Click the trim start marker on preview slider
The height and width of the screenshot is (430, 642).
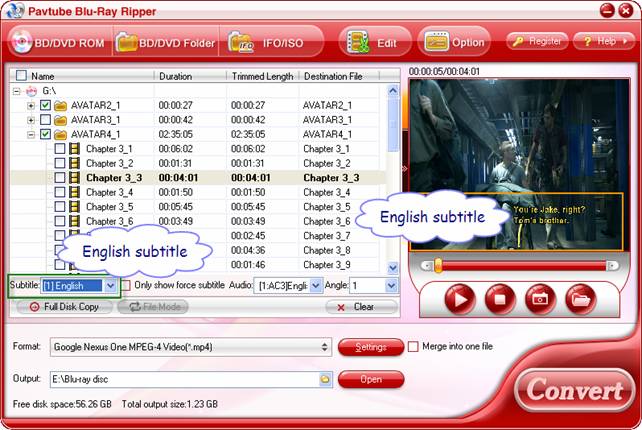[x=427, y=266]
